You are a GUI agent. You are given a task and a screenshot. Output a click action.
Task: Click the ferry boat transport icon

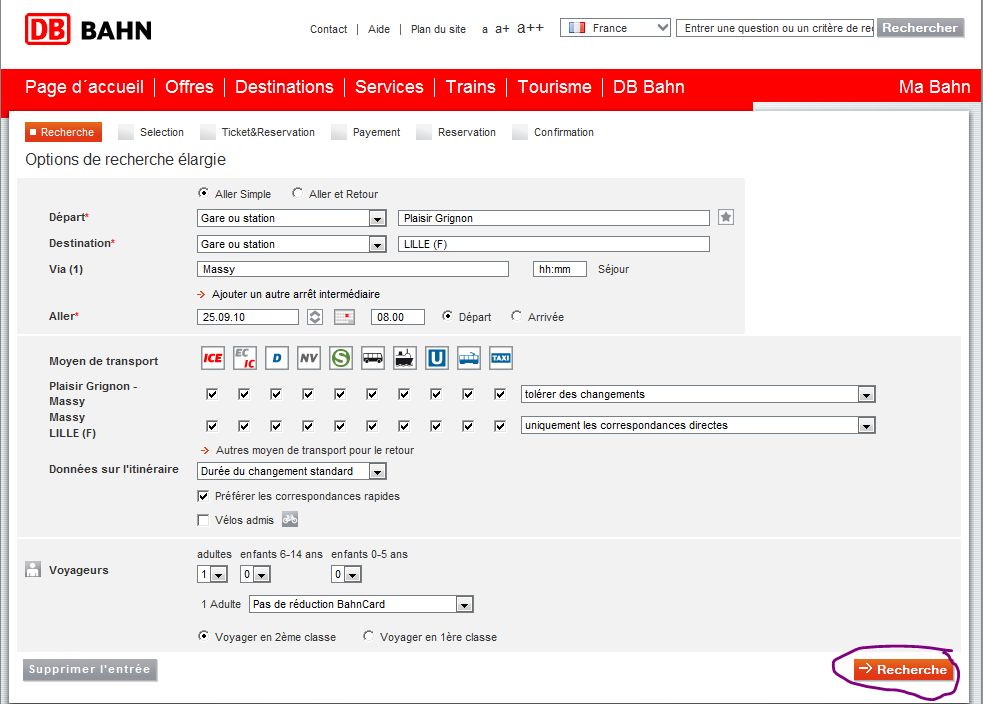pos(405,358)
